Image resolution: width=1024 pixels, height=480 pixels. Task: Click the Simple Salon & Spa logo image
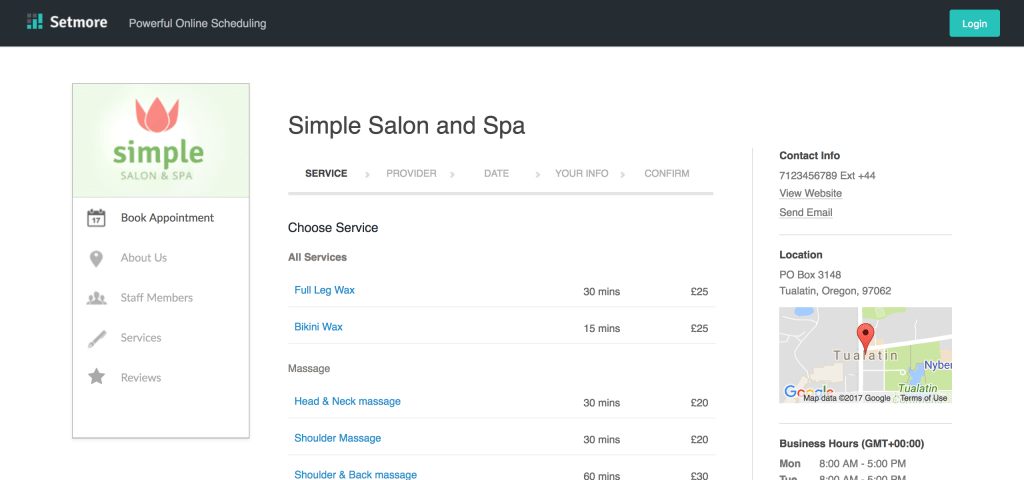click(161, 140)
